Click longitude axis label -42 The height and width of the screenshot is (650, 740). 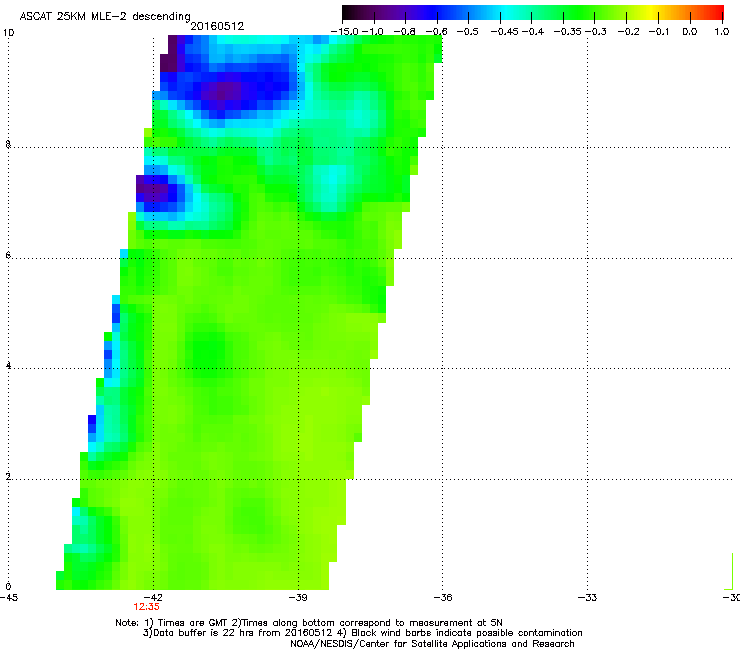point(153,598)
